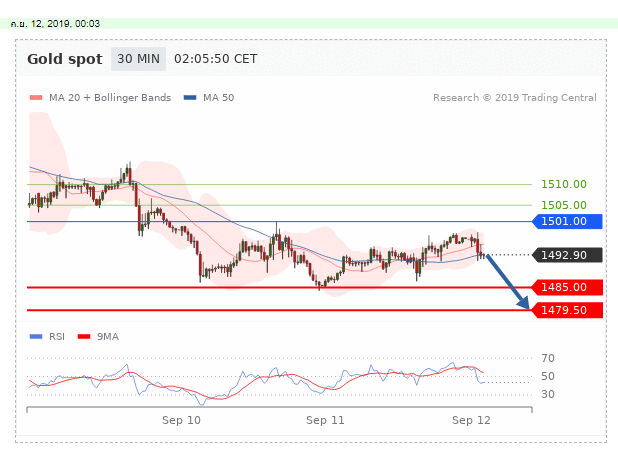618x452 pixels.
Task: Click the MA 50 blue legend swatch
Action: click(x=190, y=98)
